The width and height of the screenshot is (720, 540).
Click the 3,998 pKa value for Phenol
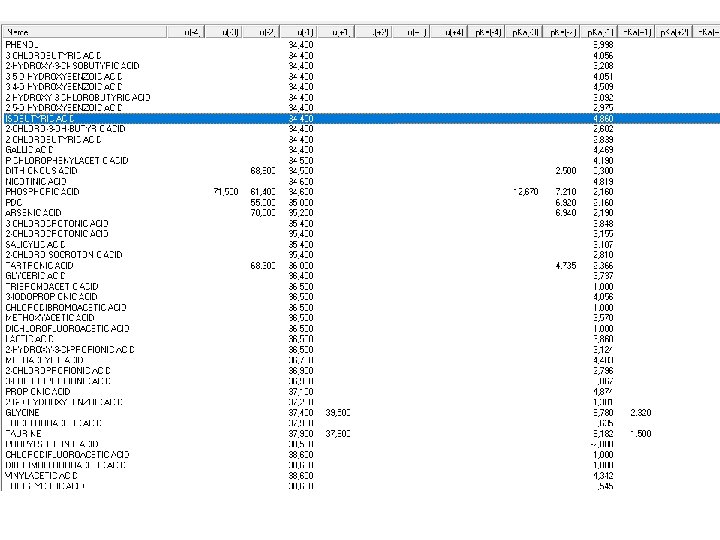603,45
